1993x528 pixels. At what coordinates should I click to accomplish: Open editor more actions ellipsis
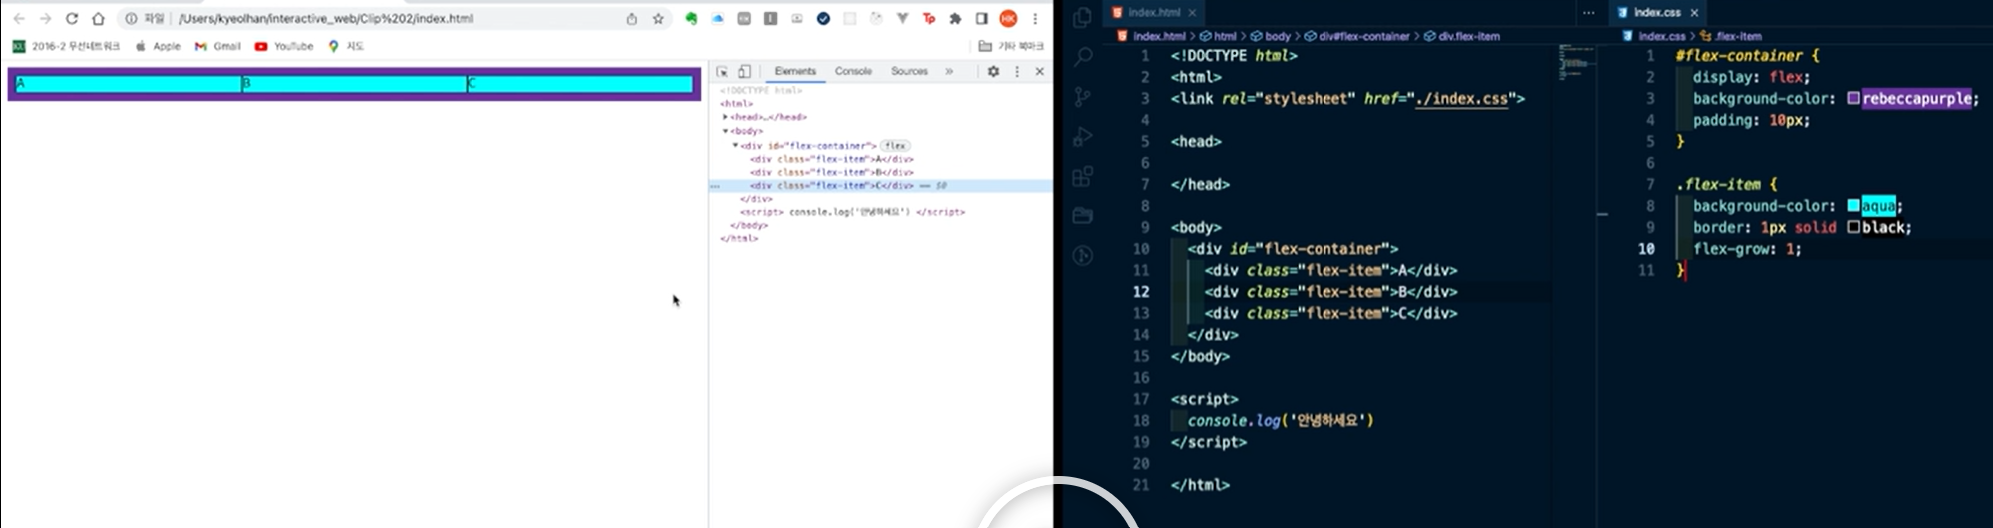coord(1588,13)
